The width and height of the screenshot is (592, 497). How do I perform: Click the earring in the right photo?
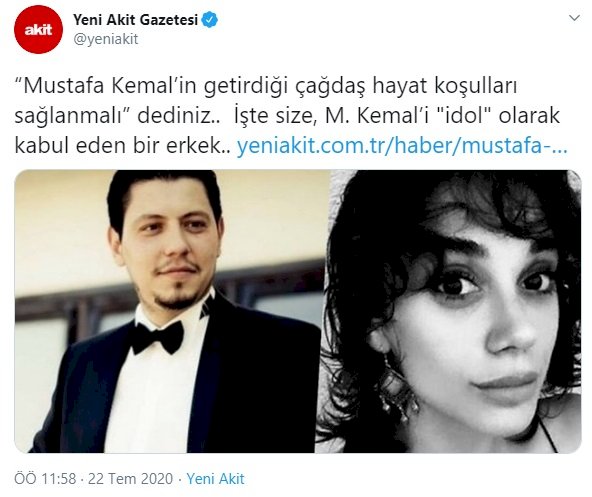pos(396,389)
